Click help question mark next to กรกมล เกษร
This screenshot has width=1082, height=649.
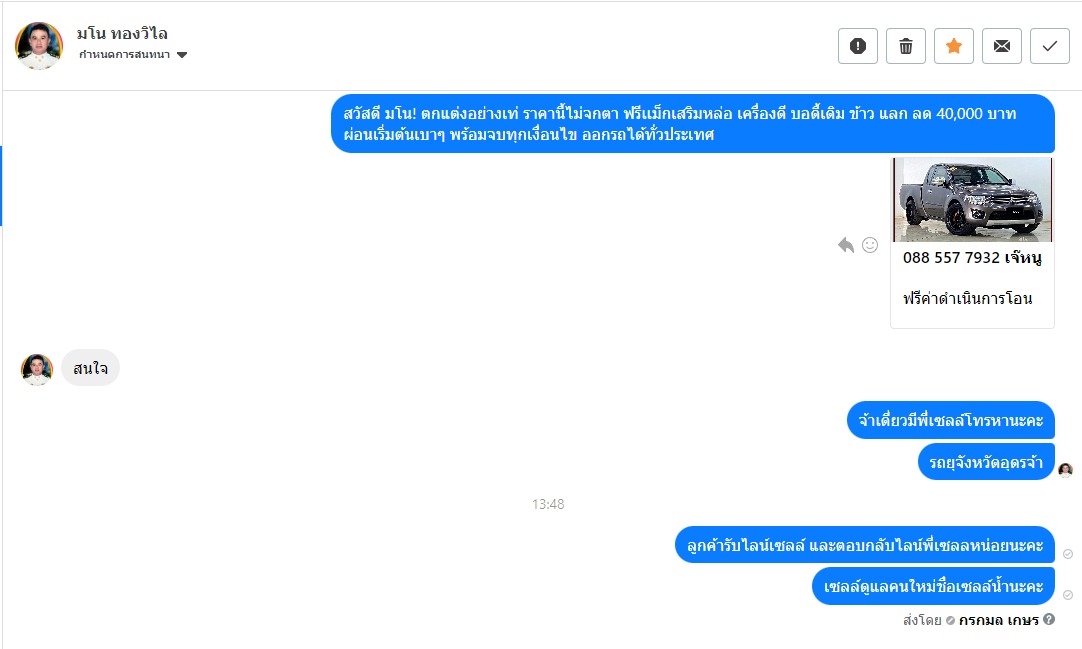pos(1049,619)
